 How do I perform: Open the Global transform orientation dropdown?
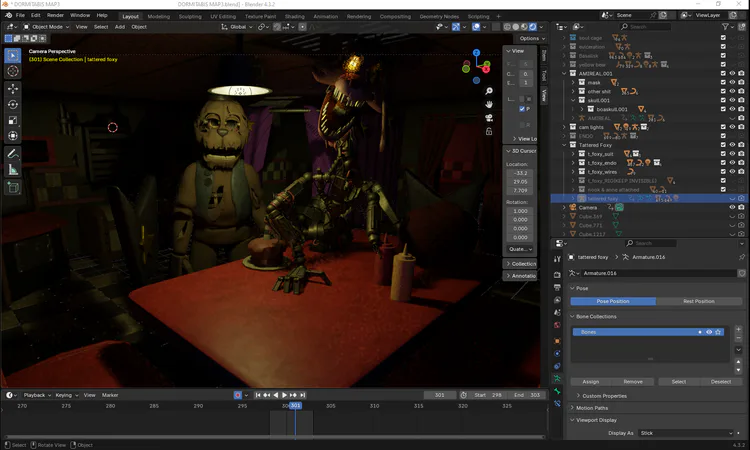tap(237, 27)
